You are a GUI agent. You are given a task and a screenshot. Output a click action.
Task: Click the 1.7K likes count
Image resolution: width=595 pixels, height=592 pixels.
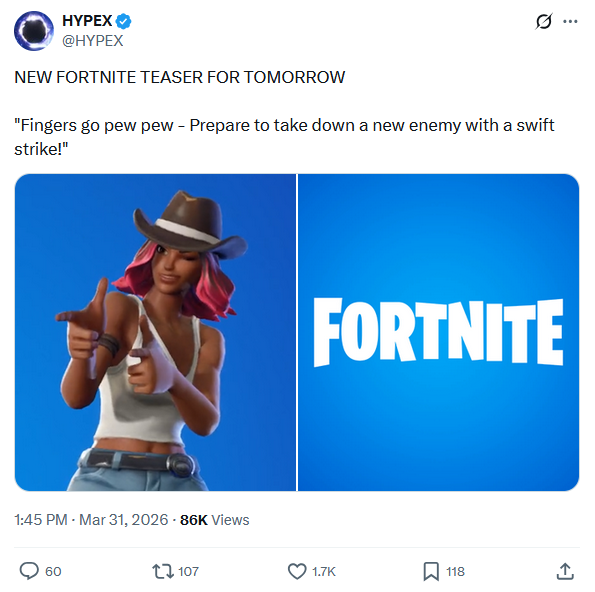pyautogui.click(x=324, y=572)
